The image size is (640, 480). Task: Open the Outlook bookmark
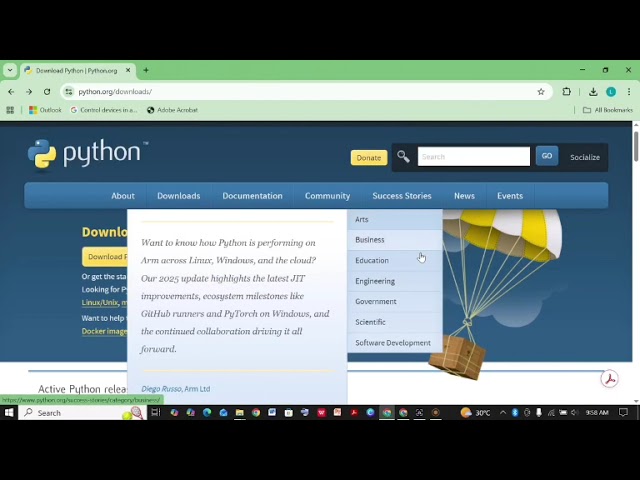45,110
